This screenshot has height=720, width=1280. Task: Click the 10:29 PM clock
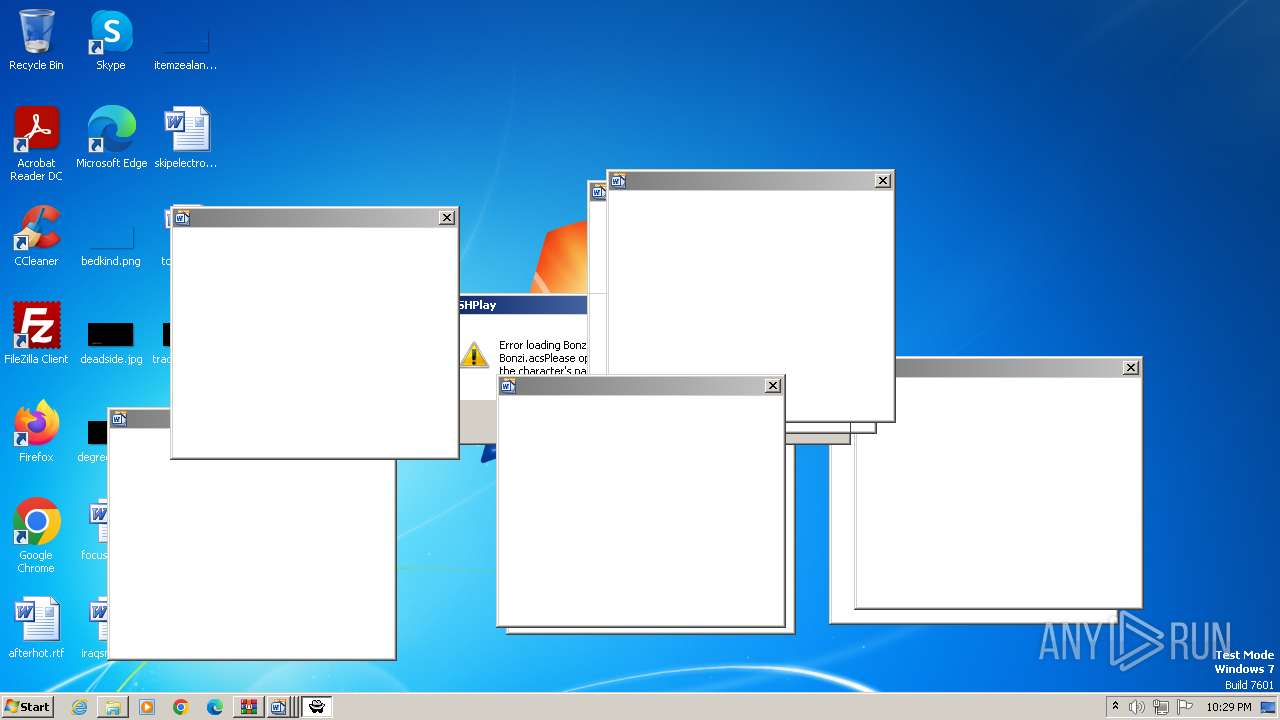coord(1228,707)
